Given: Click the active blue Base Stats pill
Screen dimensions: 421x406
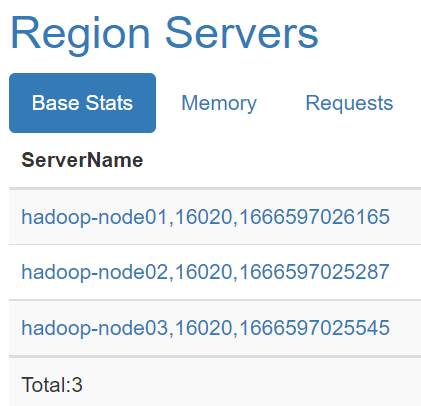Looking at the screenshot, I should tap(82, 103).
